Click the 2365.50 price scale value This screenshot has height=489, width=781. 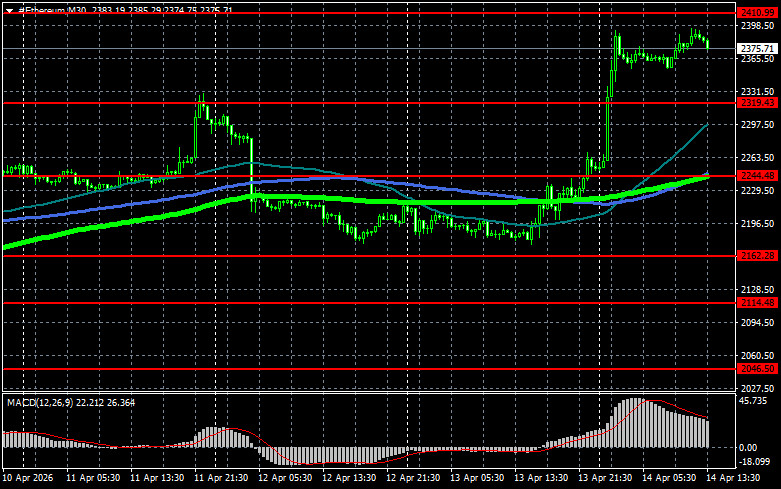757,59
